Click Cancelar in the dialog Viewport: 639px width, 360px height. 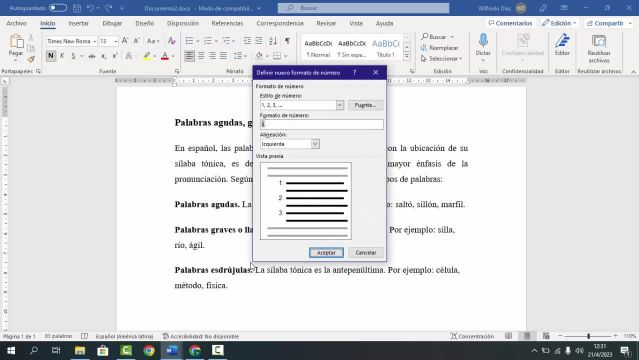click(366, 253)
